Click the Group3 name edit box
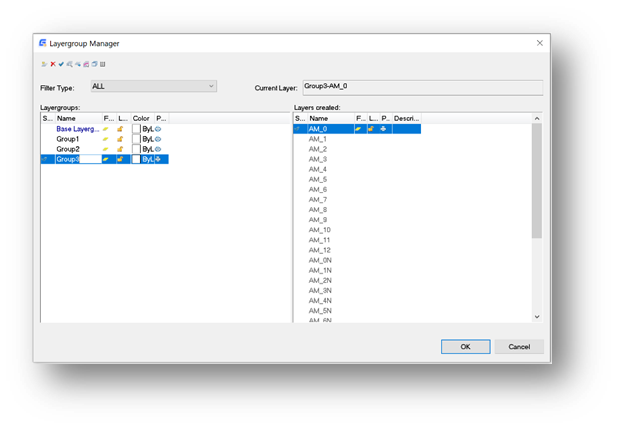 click(79, 159)
